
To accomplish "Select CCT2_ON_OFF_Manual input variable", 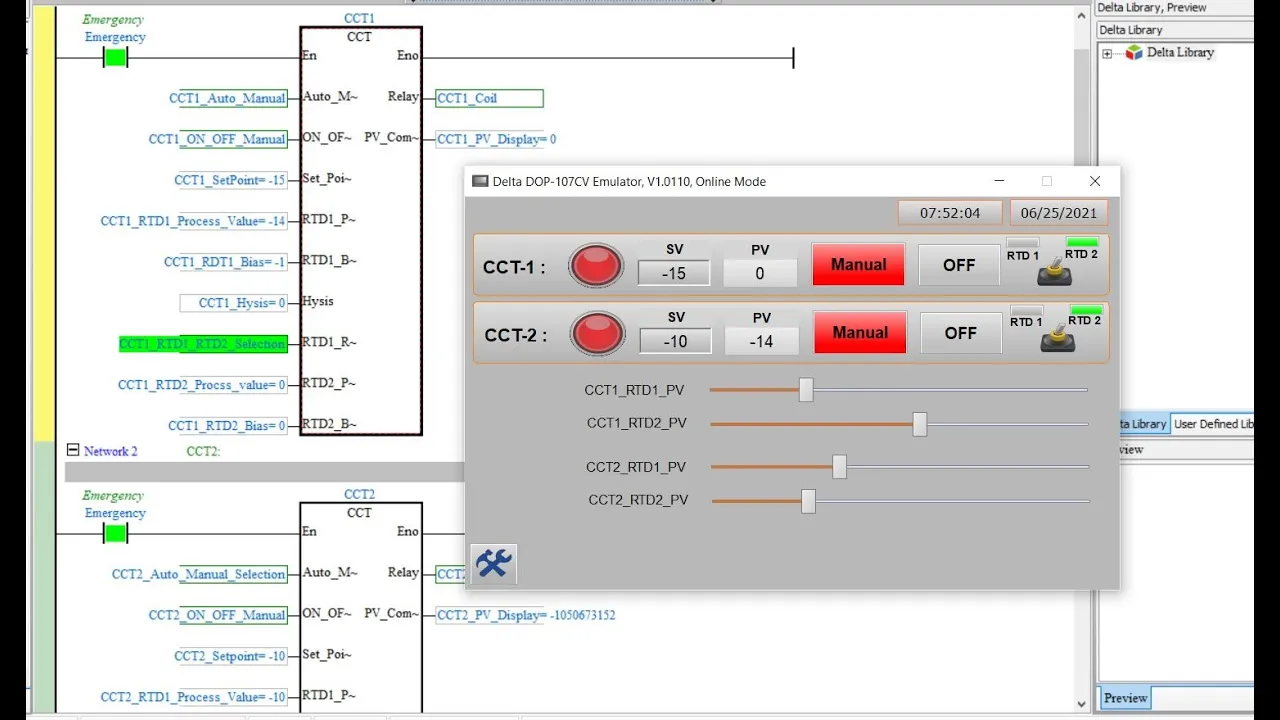I will click(x=217, y=615).
